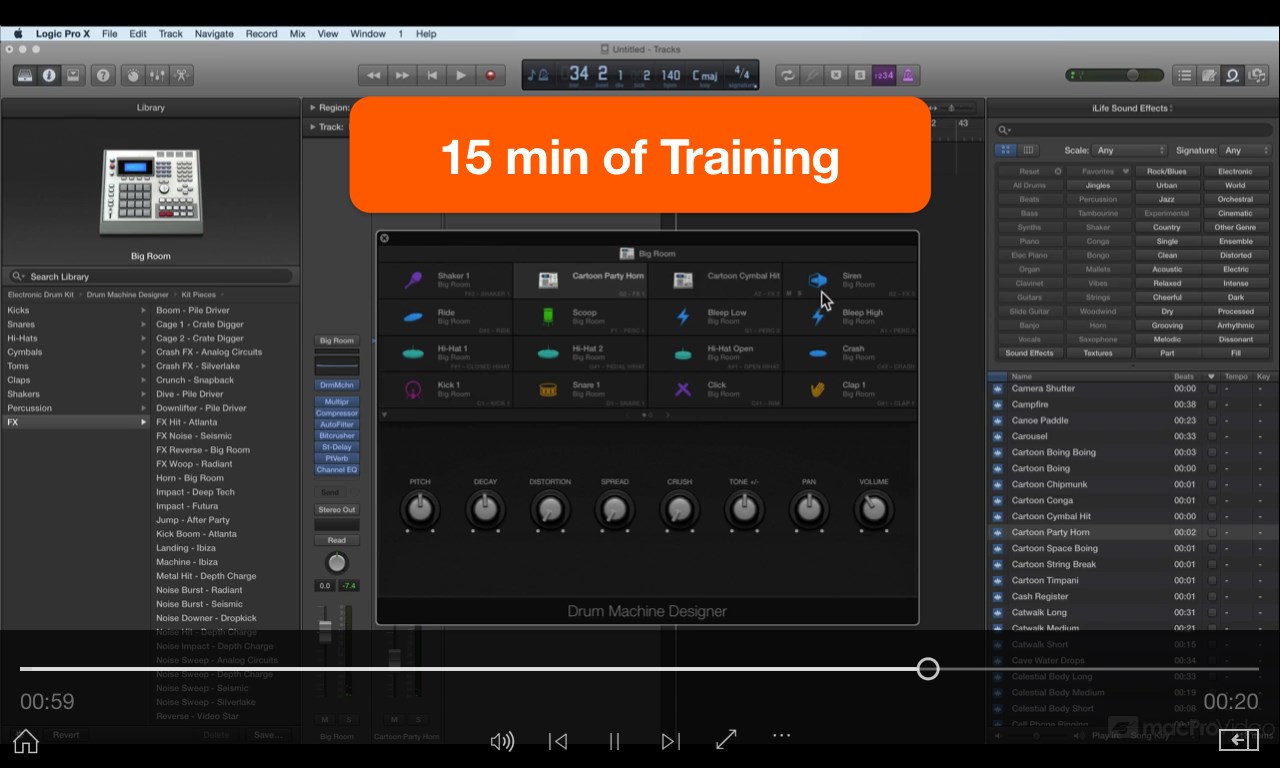The image size is (1280, 768).
Task: Mute the Siren pad with M
Action: click(x=789, y=294)
